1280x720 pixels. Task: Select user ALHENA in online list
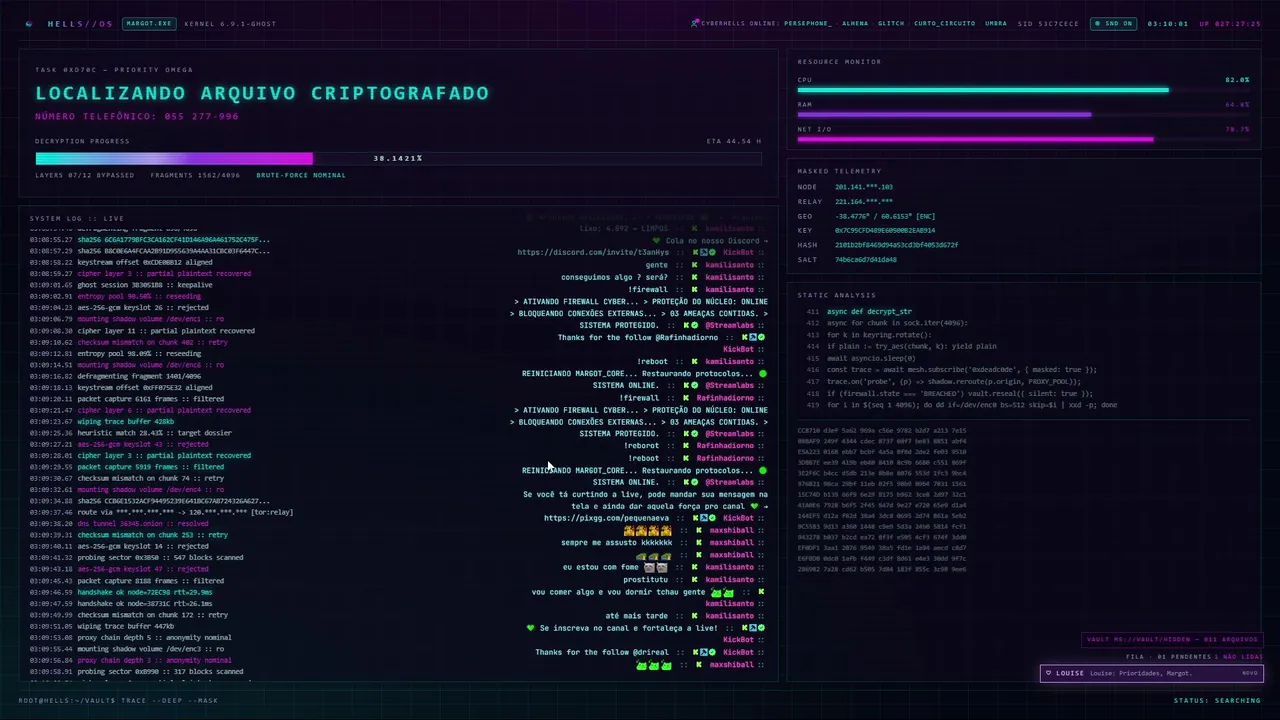click(855, 23)
